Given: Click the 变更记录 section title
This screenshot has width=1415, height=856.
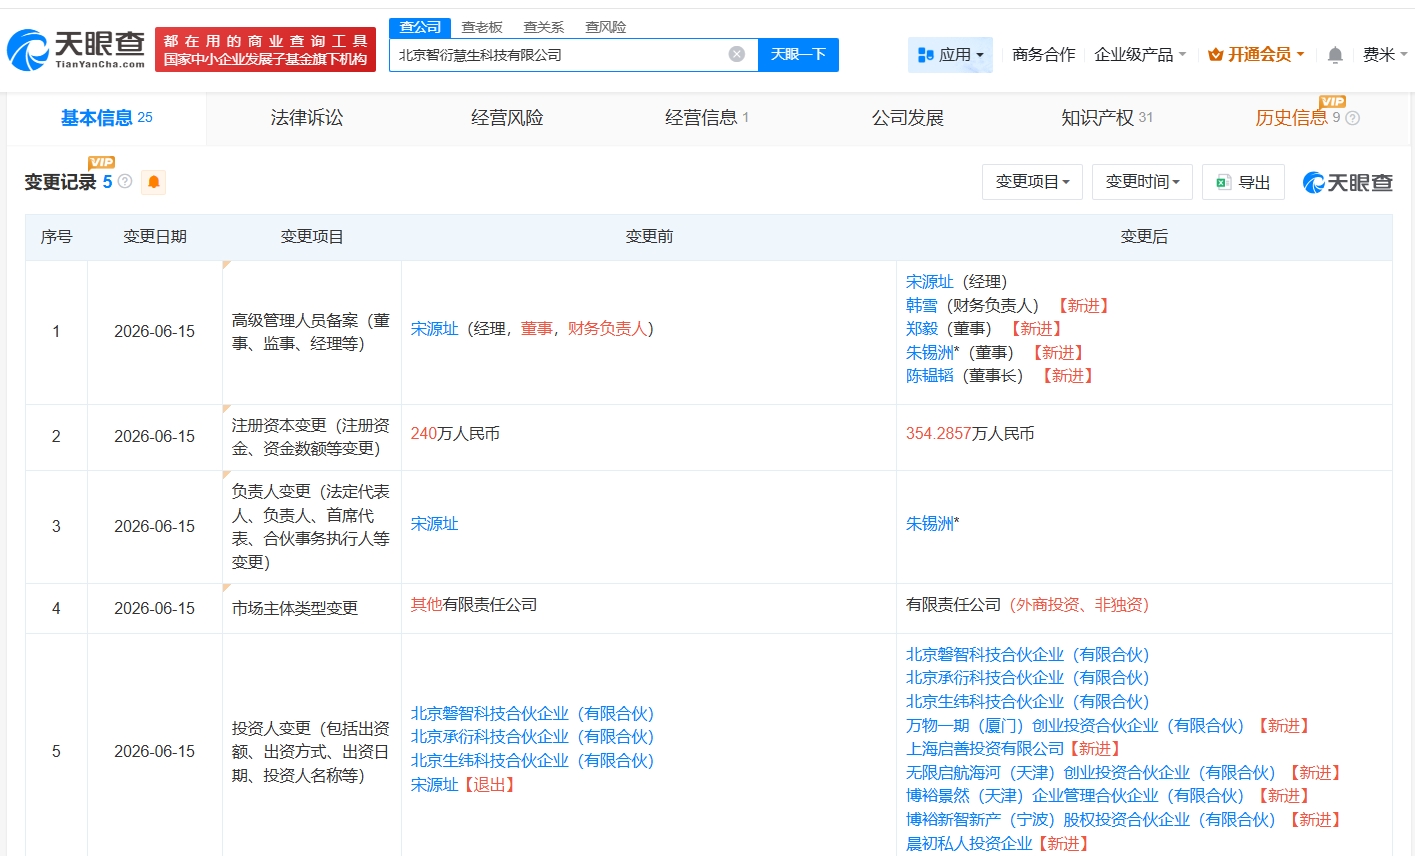Looking at the screenshot, I should tap(60, 182).
